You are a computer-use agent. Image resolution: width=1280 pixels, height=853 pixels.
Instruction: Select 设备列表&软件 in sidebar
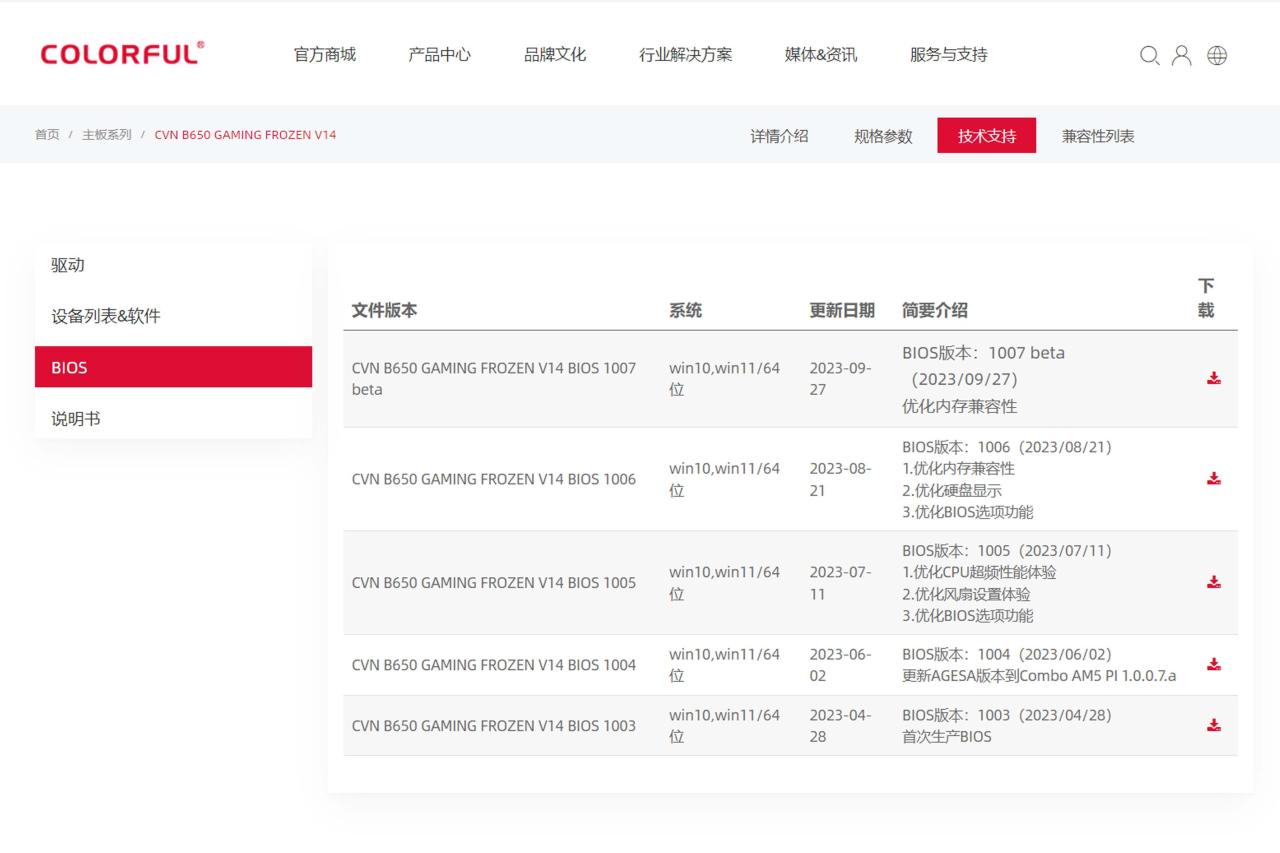tap(173, 316)
